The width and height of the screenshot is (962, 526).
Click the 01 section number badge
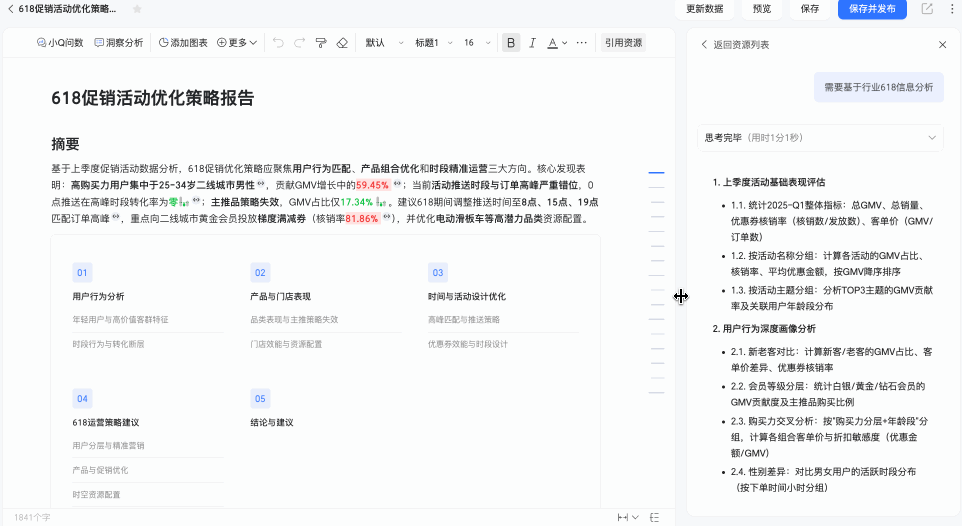(x=82, y=273)
